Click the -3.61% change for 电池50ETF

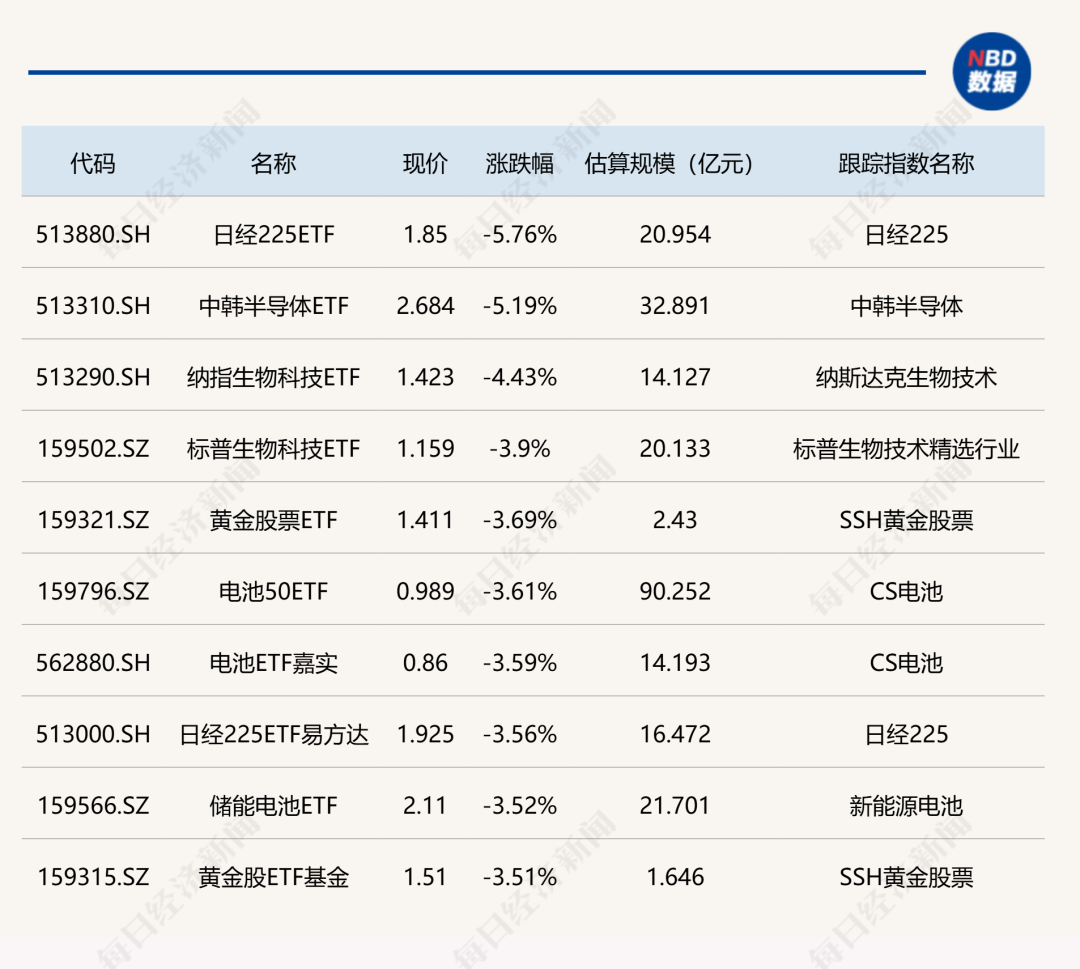(x=519, y=591)
